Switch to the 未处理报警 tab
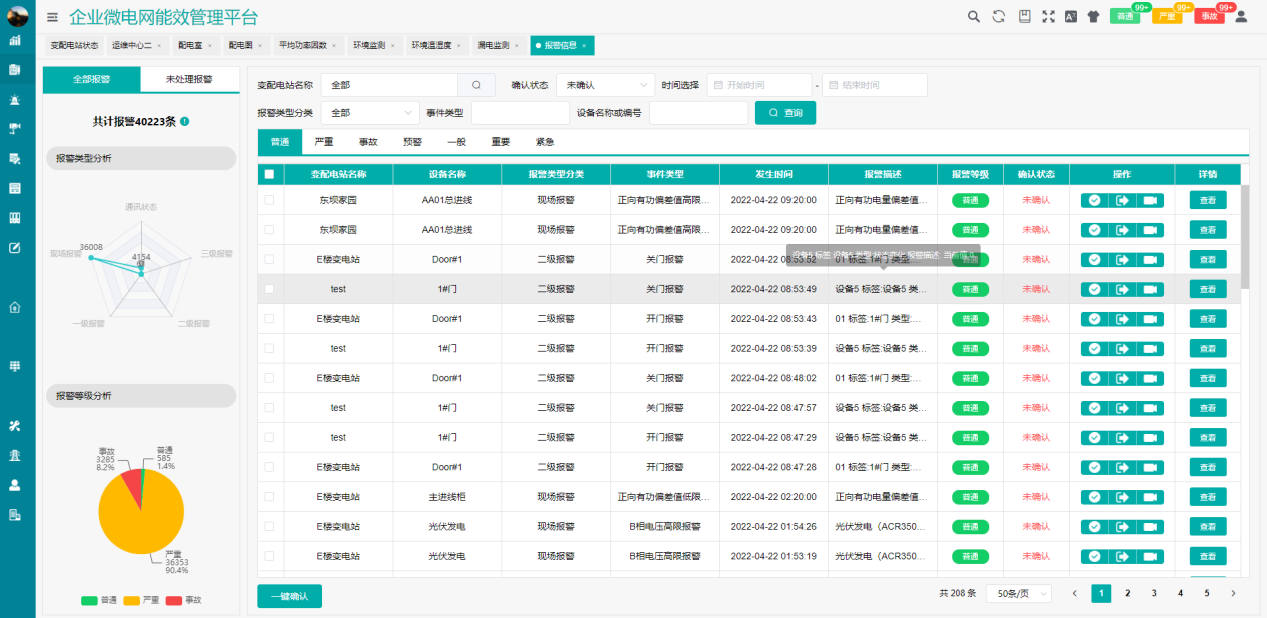The height and width of the screenshot is (618, 1267). click(189, 79)
